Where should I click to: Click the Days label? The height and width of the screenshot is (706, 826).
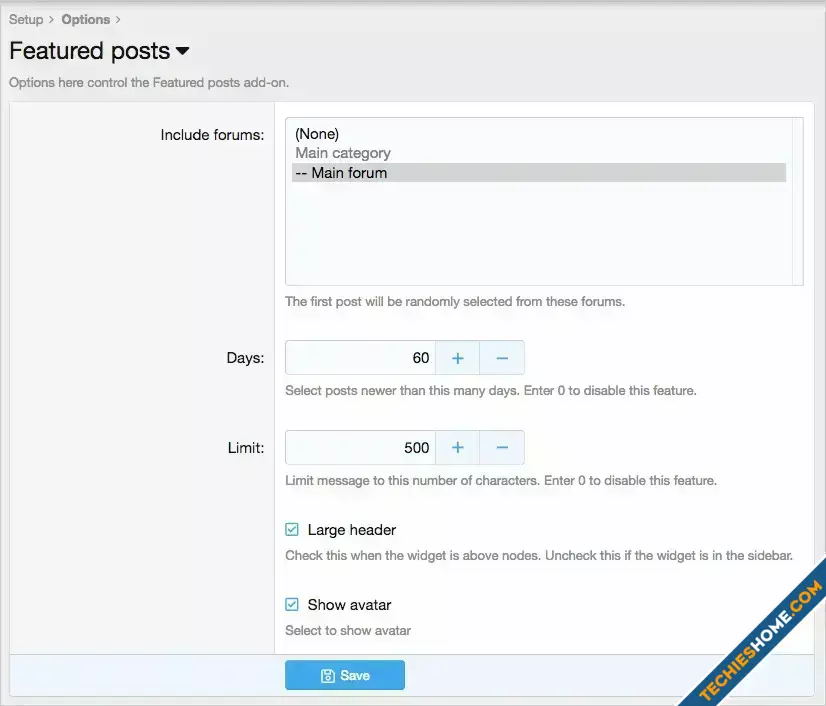click(x=245, y=358)
